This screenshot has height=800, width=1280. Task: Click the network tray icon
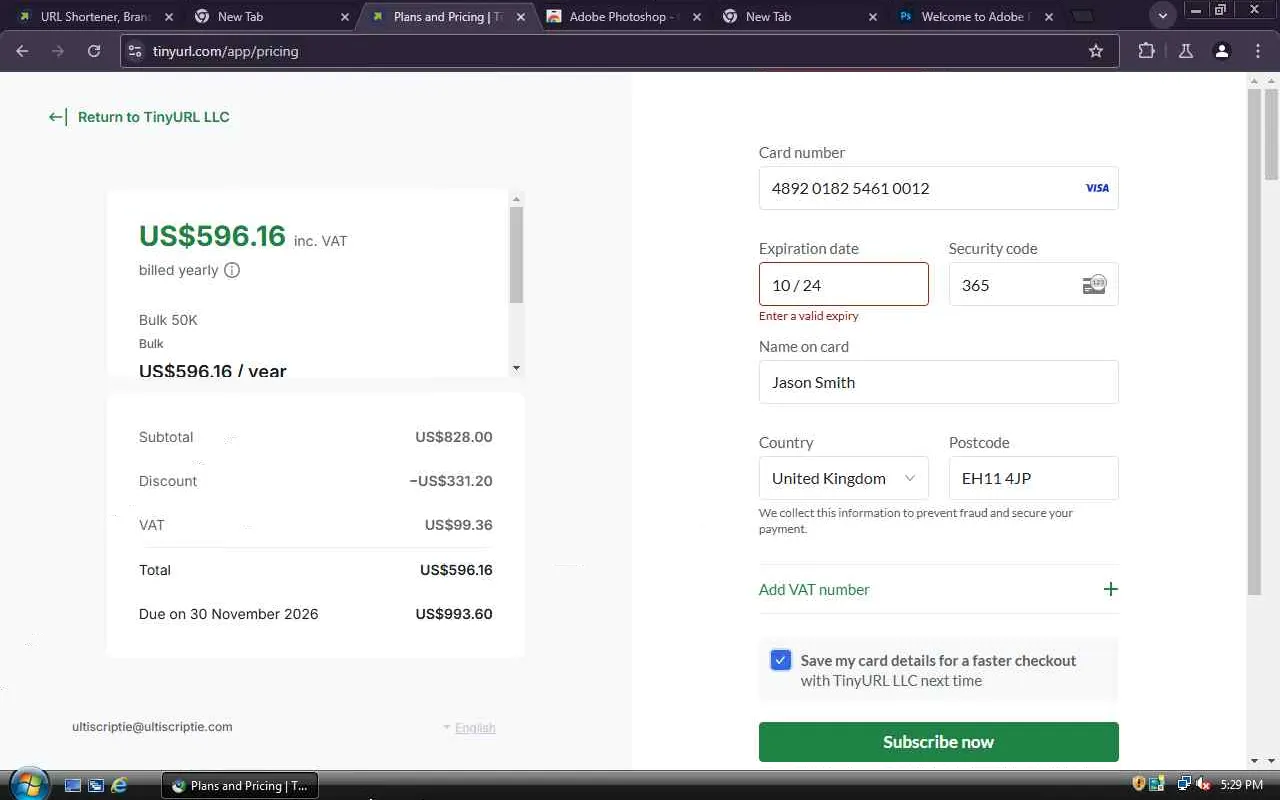pos(1185,785)
